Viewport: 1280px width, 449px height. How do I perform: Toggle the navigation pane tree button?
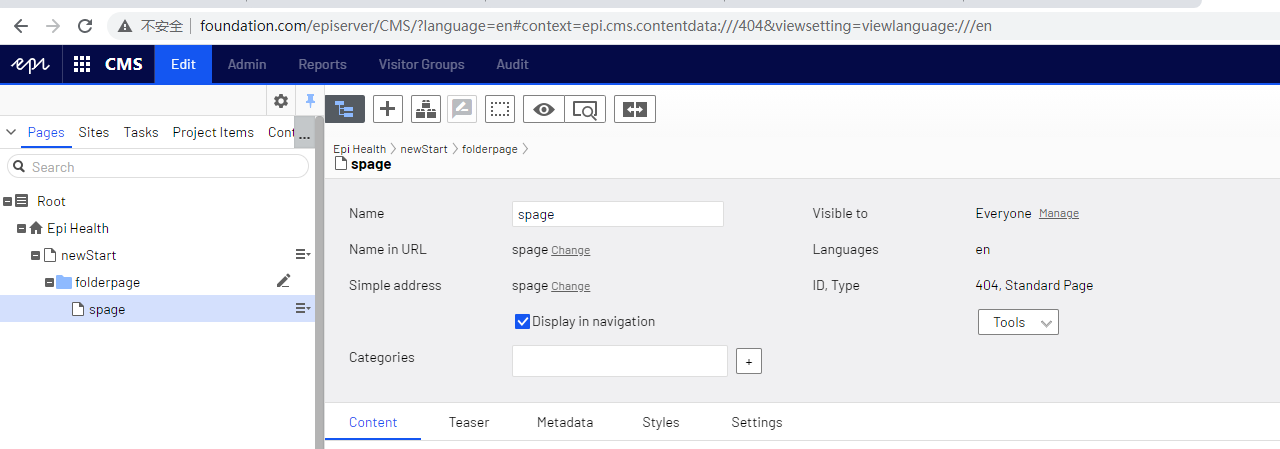pos(344,109)
